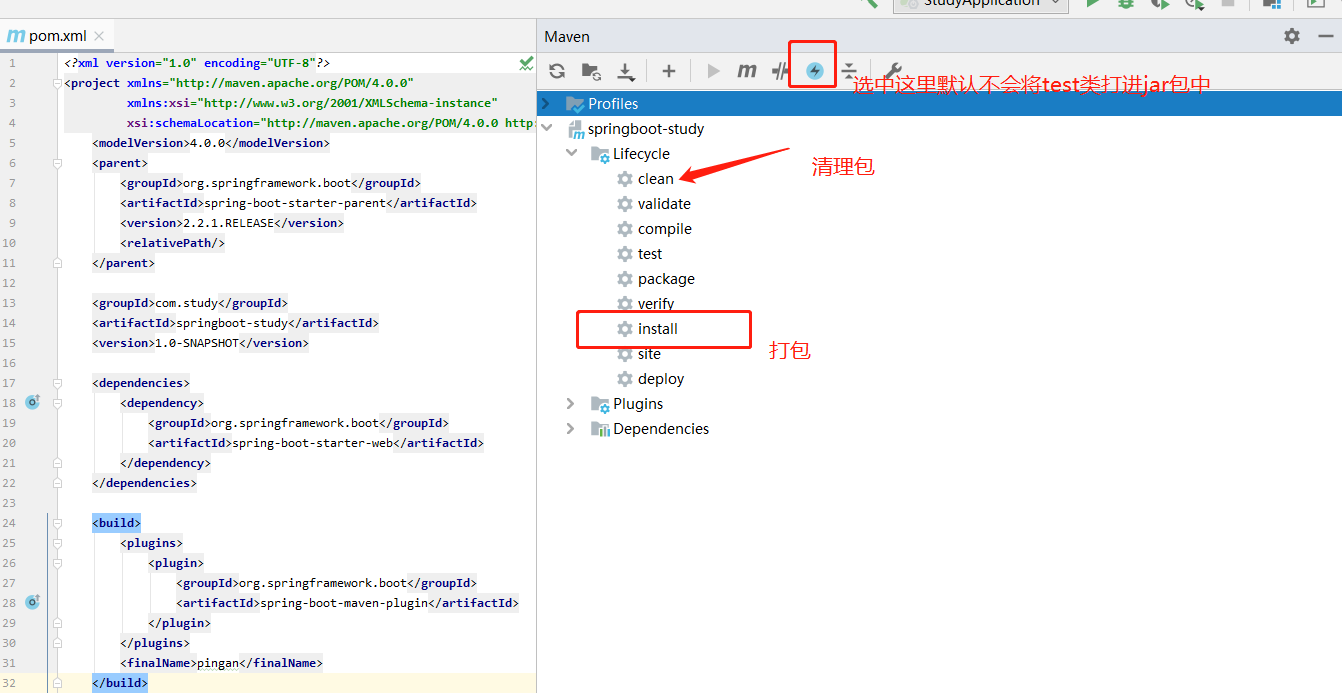The image size is (1342, 693).
Task: Click the relativePath tag line
Action: point(172,243)
